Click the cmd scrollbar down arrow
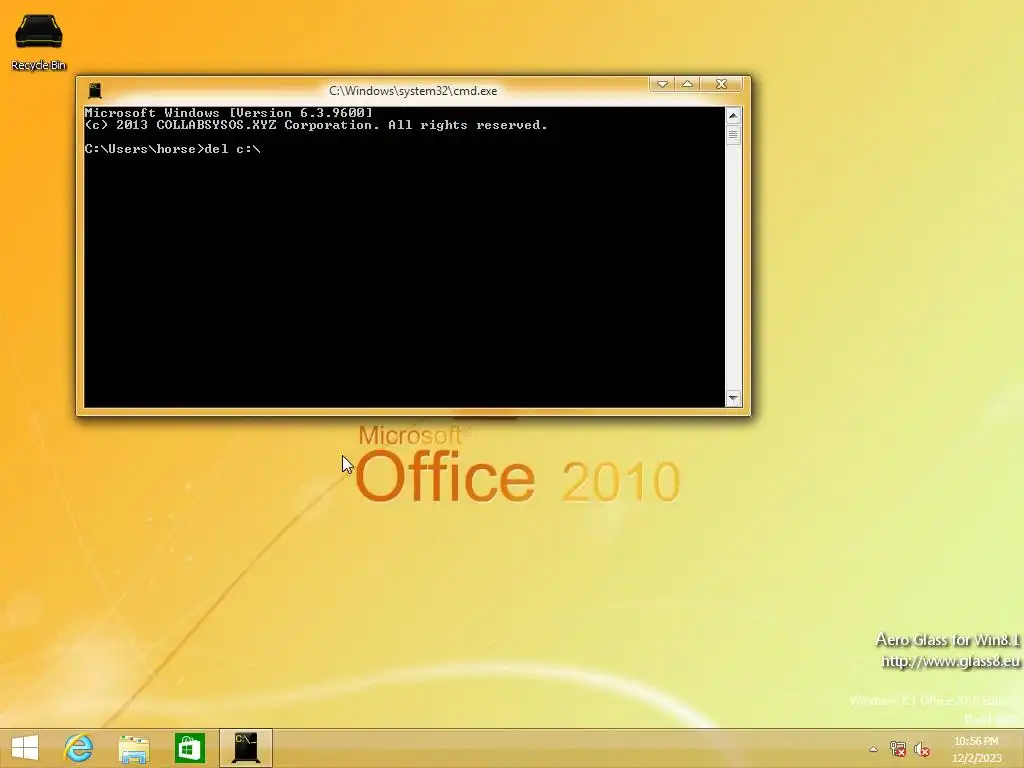The height and width of the screenshot is (768, 1024). [733, 398]
